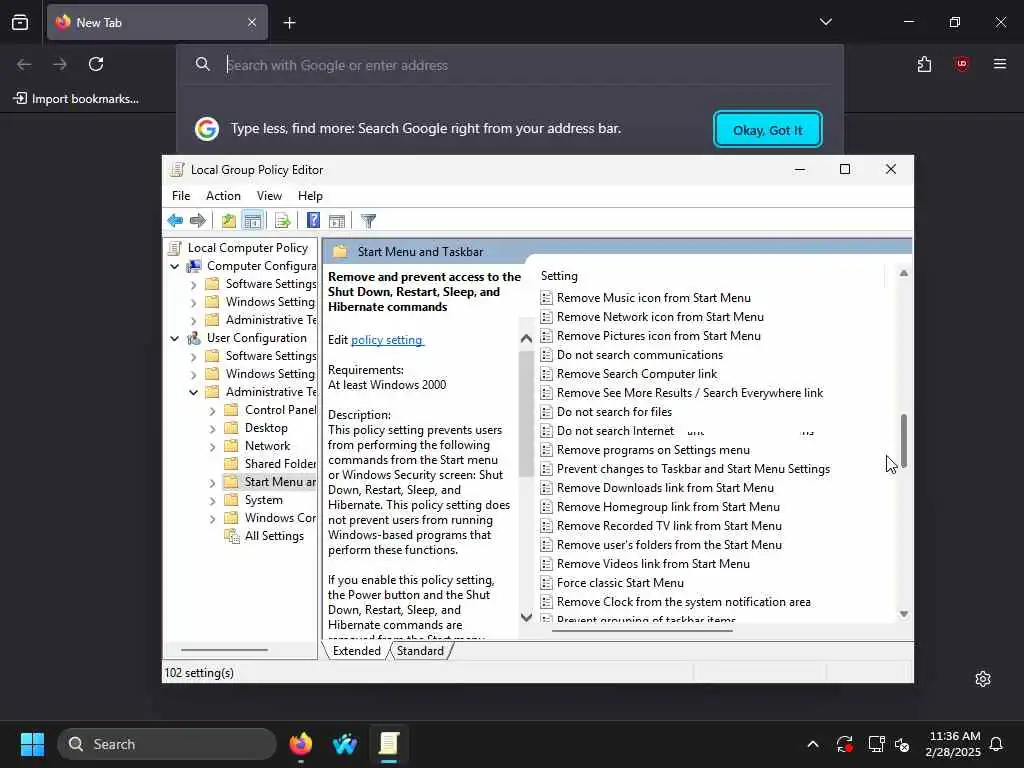Click the blue W app taskbar icon
The image size is (1024, 768).
[345, 744]
